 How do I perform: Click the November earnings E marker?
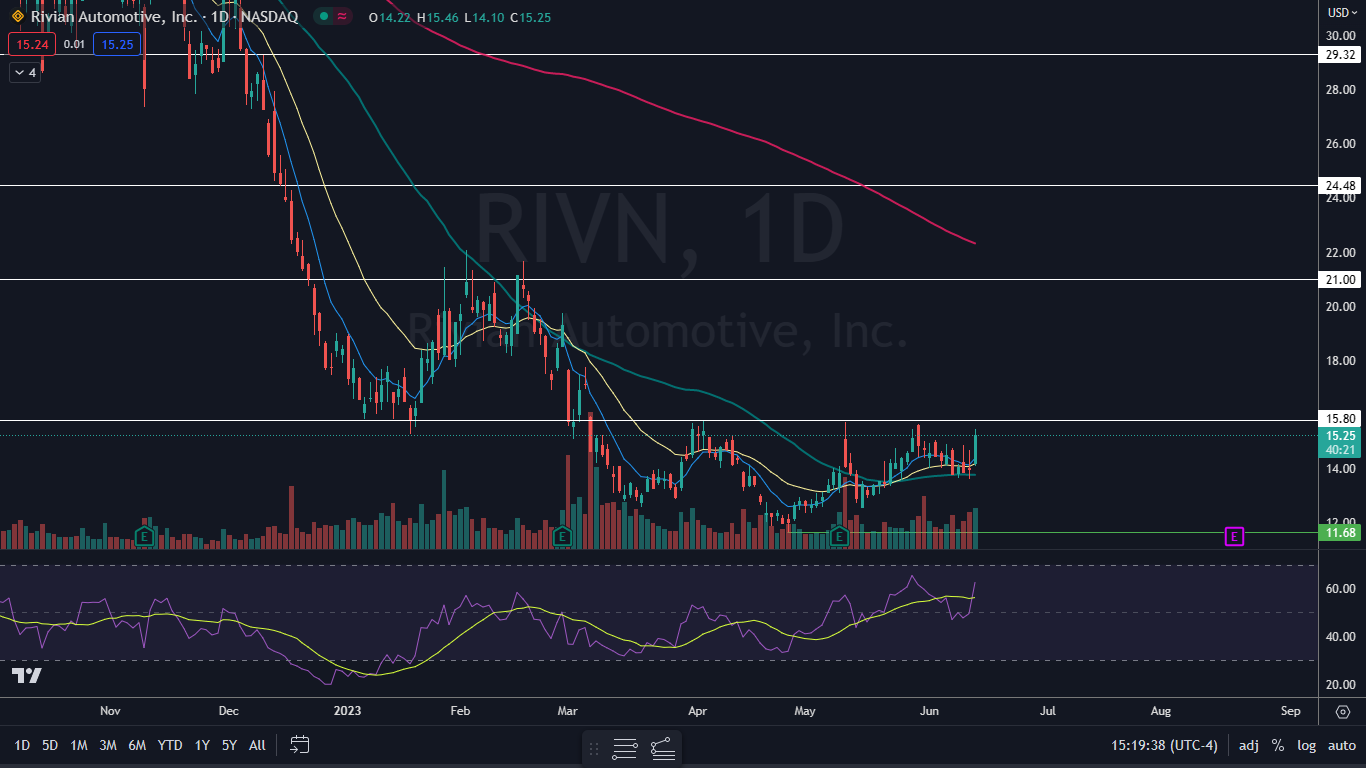[x=145, y=536]
